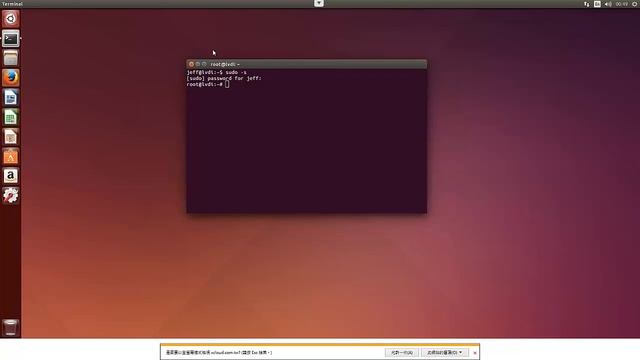Click the Terminal title in the top panel
The height and width of the screenshot is (360, 640).
click(12, 4)
